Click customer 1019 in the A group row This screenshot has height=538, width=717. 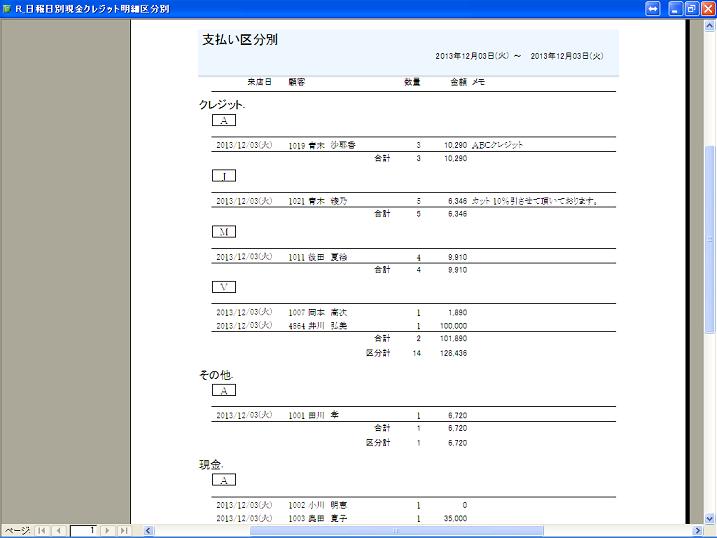pyautogui.click(x=322, y=145)
